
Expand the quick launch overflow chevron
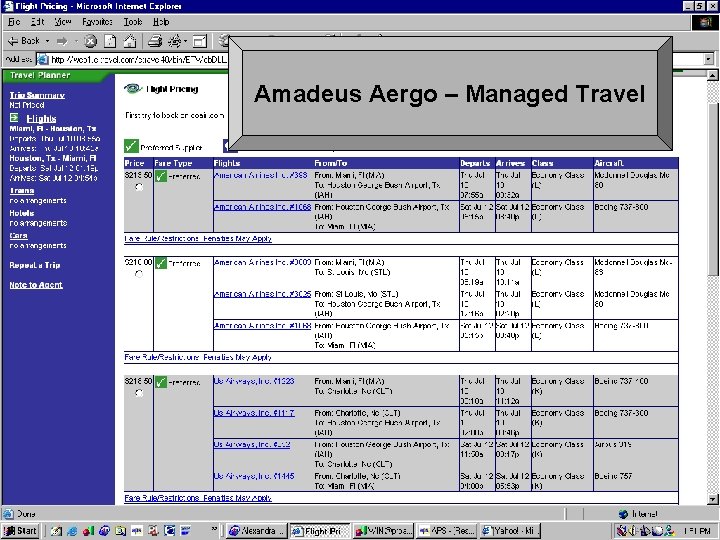pos(214,529)
